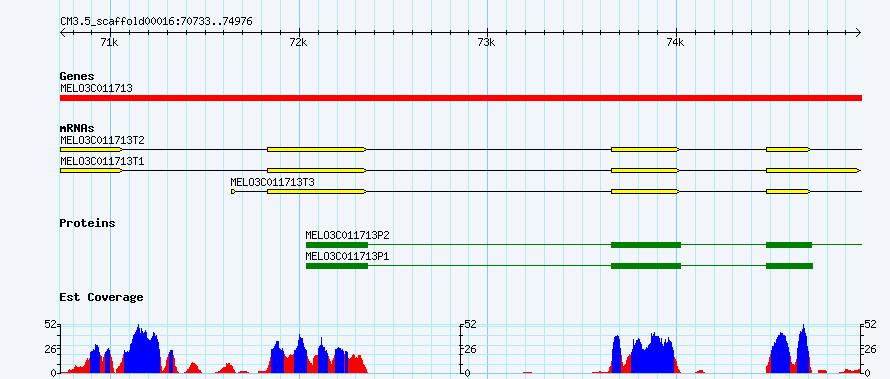Click the right arrow of the ruler
The width and height of the screenshot is (890, 379).
tap(859, 33)
